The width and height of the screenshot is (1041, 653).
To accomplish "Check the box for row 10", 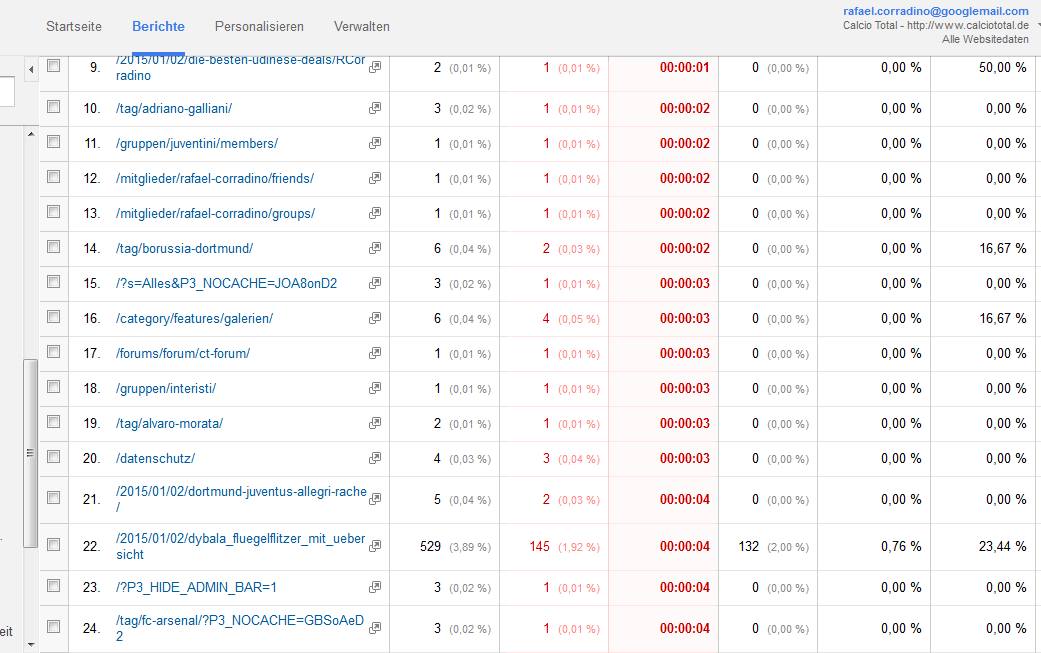I will coord(54,107).
